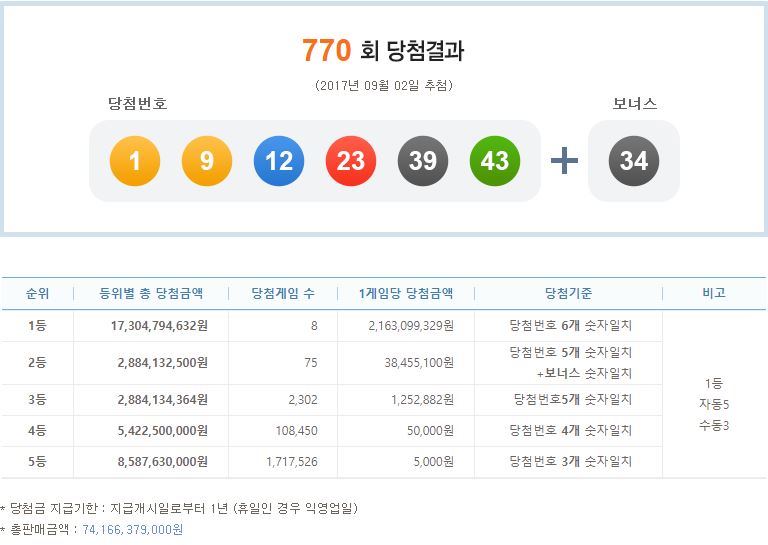768x545 pixels.
Task: Click the yellow number 9 lottery ball
Action: [207, 161]
